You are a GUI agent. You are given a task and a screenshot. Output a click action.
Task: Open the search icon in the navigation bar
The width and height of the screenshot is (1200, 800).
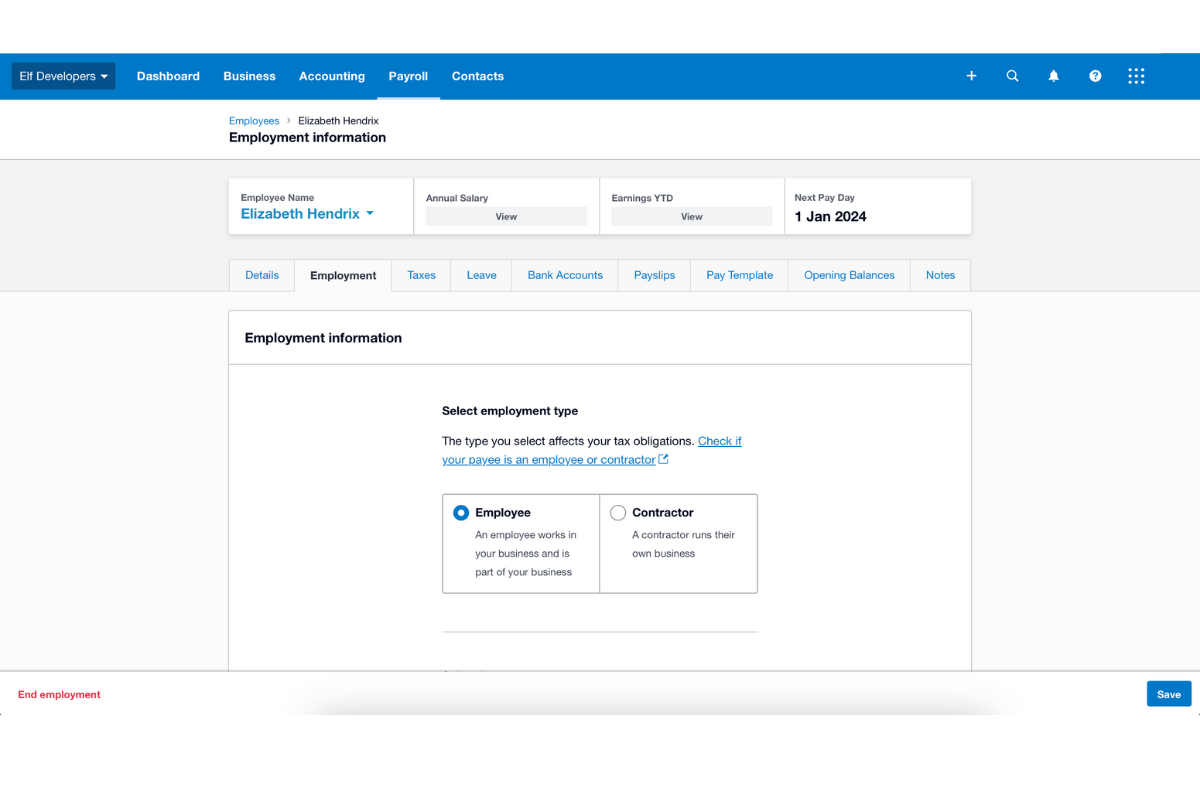pyautogui.click(x=1012, y=75)
